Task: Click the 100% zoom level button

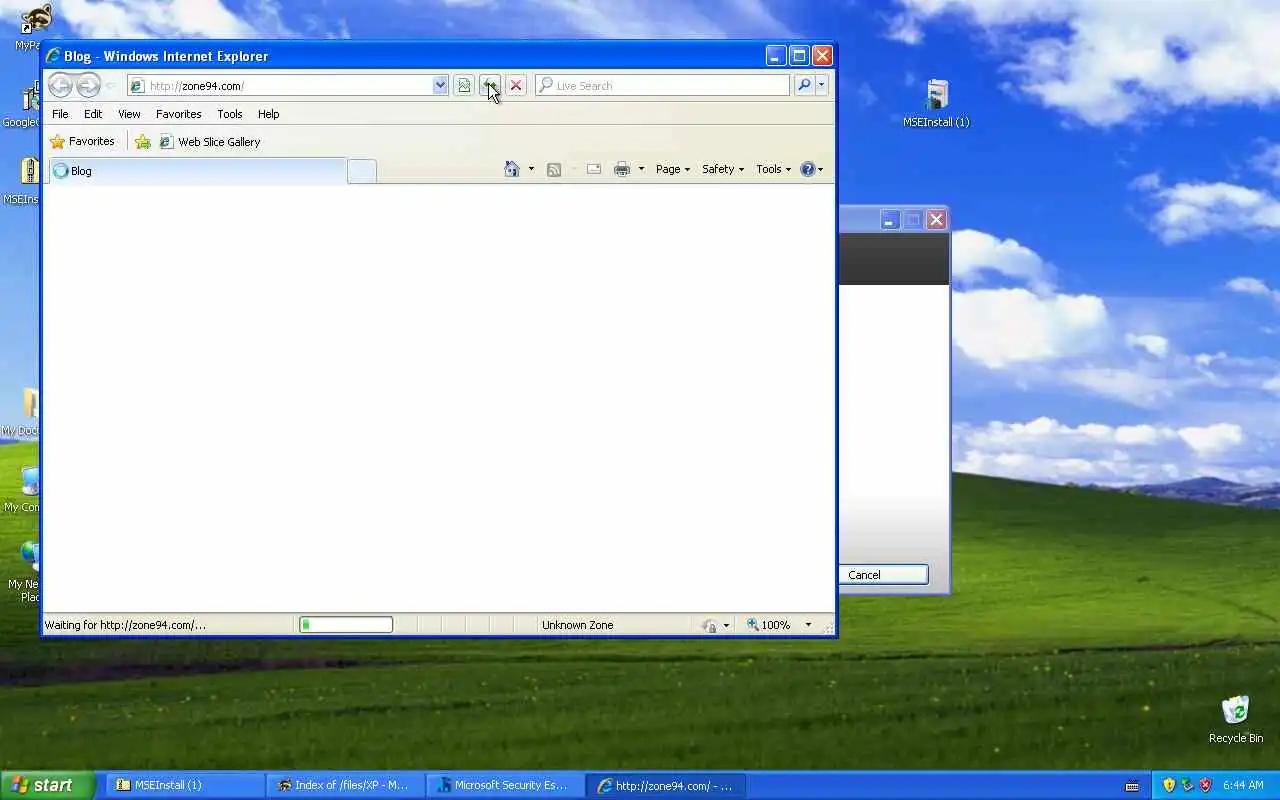Action: pyautogui.click(x=770, y=625)
